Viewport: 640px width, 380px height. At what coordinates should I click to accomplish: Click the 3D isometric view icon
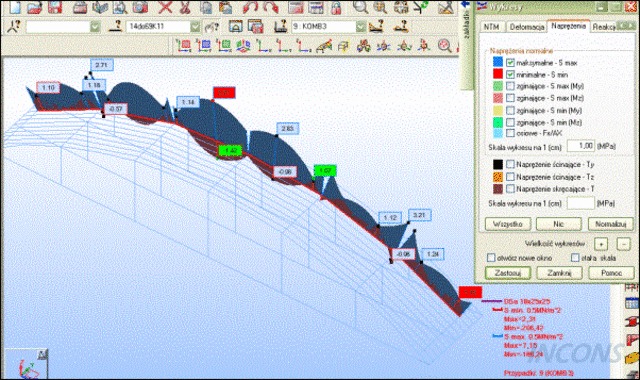[244, 46]
